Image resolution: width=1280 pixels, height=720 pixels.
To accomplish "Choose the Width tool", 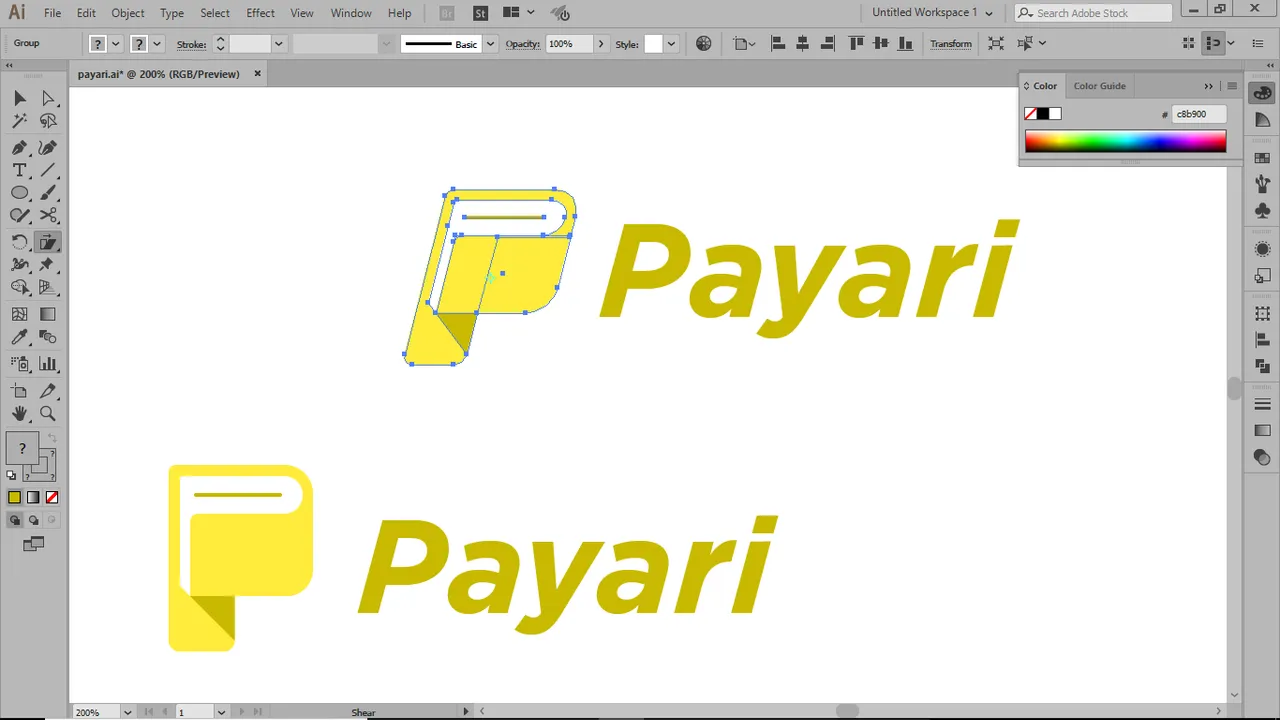I will coord(19,265).
